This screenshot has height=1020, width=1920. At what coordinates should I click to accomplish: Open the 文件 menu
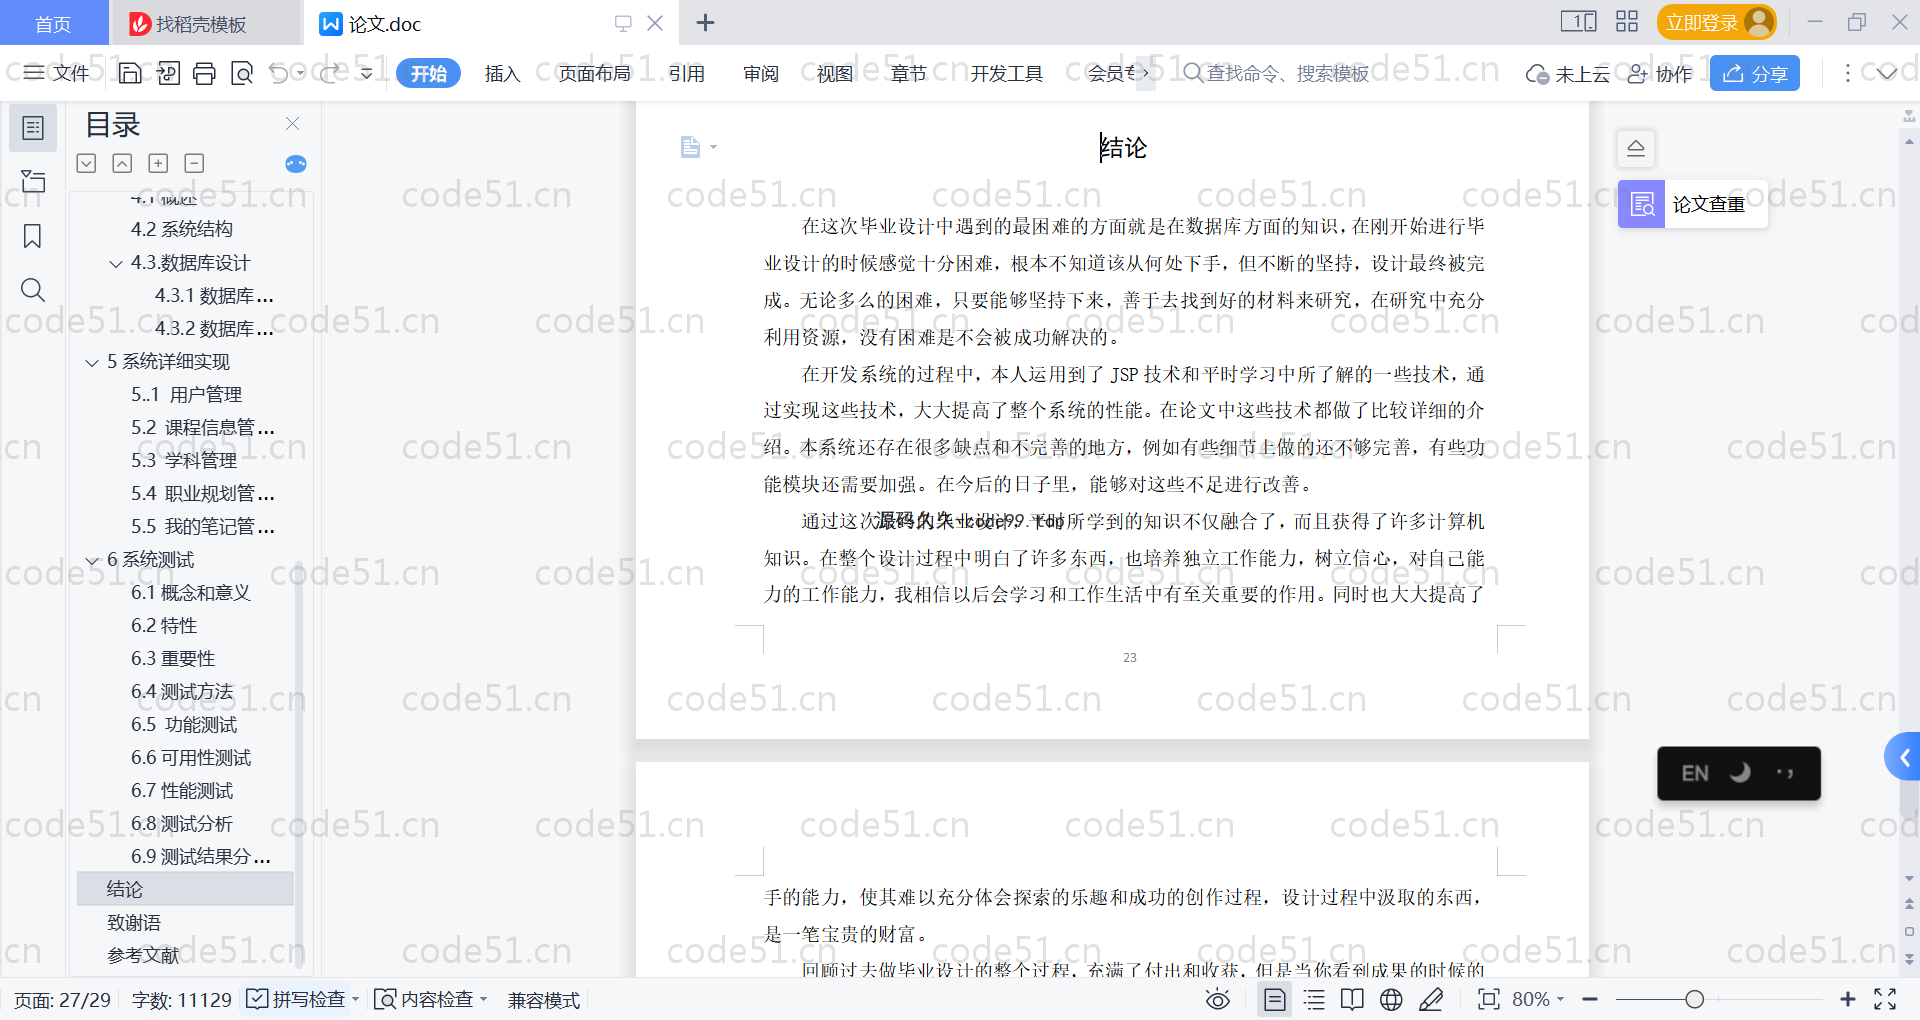coord(57,73)
